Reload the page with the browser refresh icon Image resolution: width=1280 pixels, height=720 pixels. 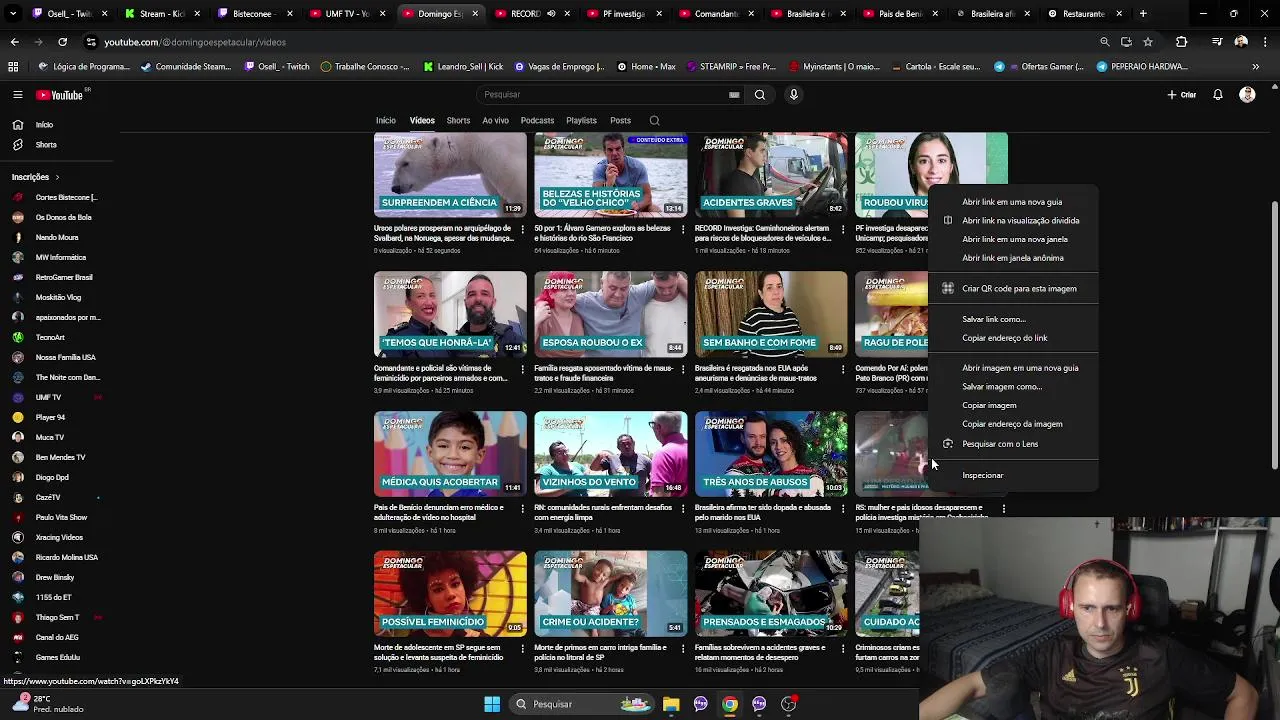click(x=62, y=42)
